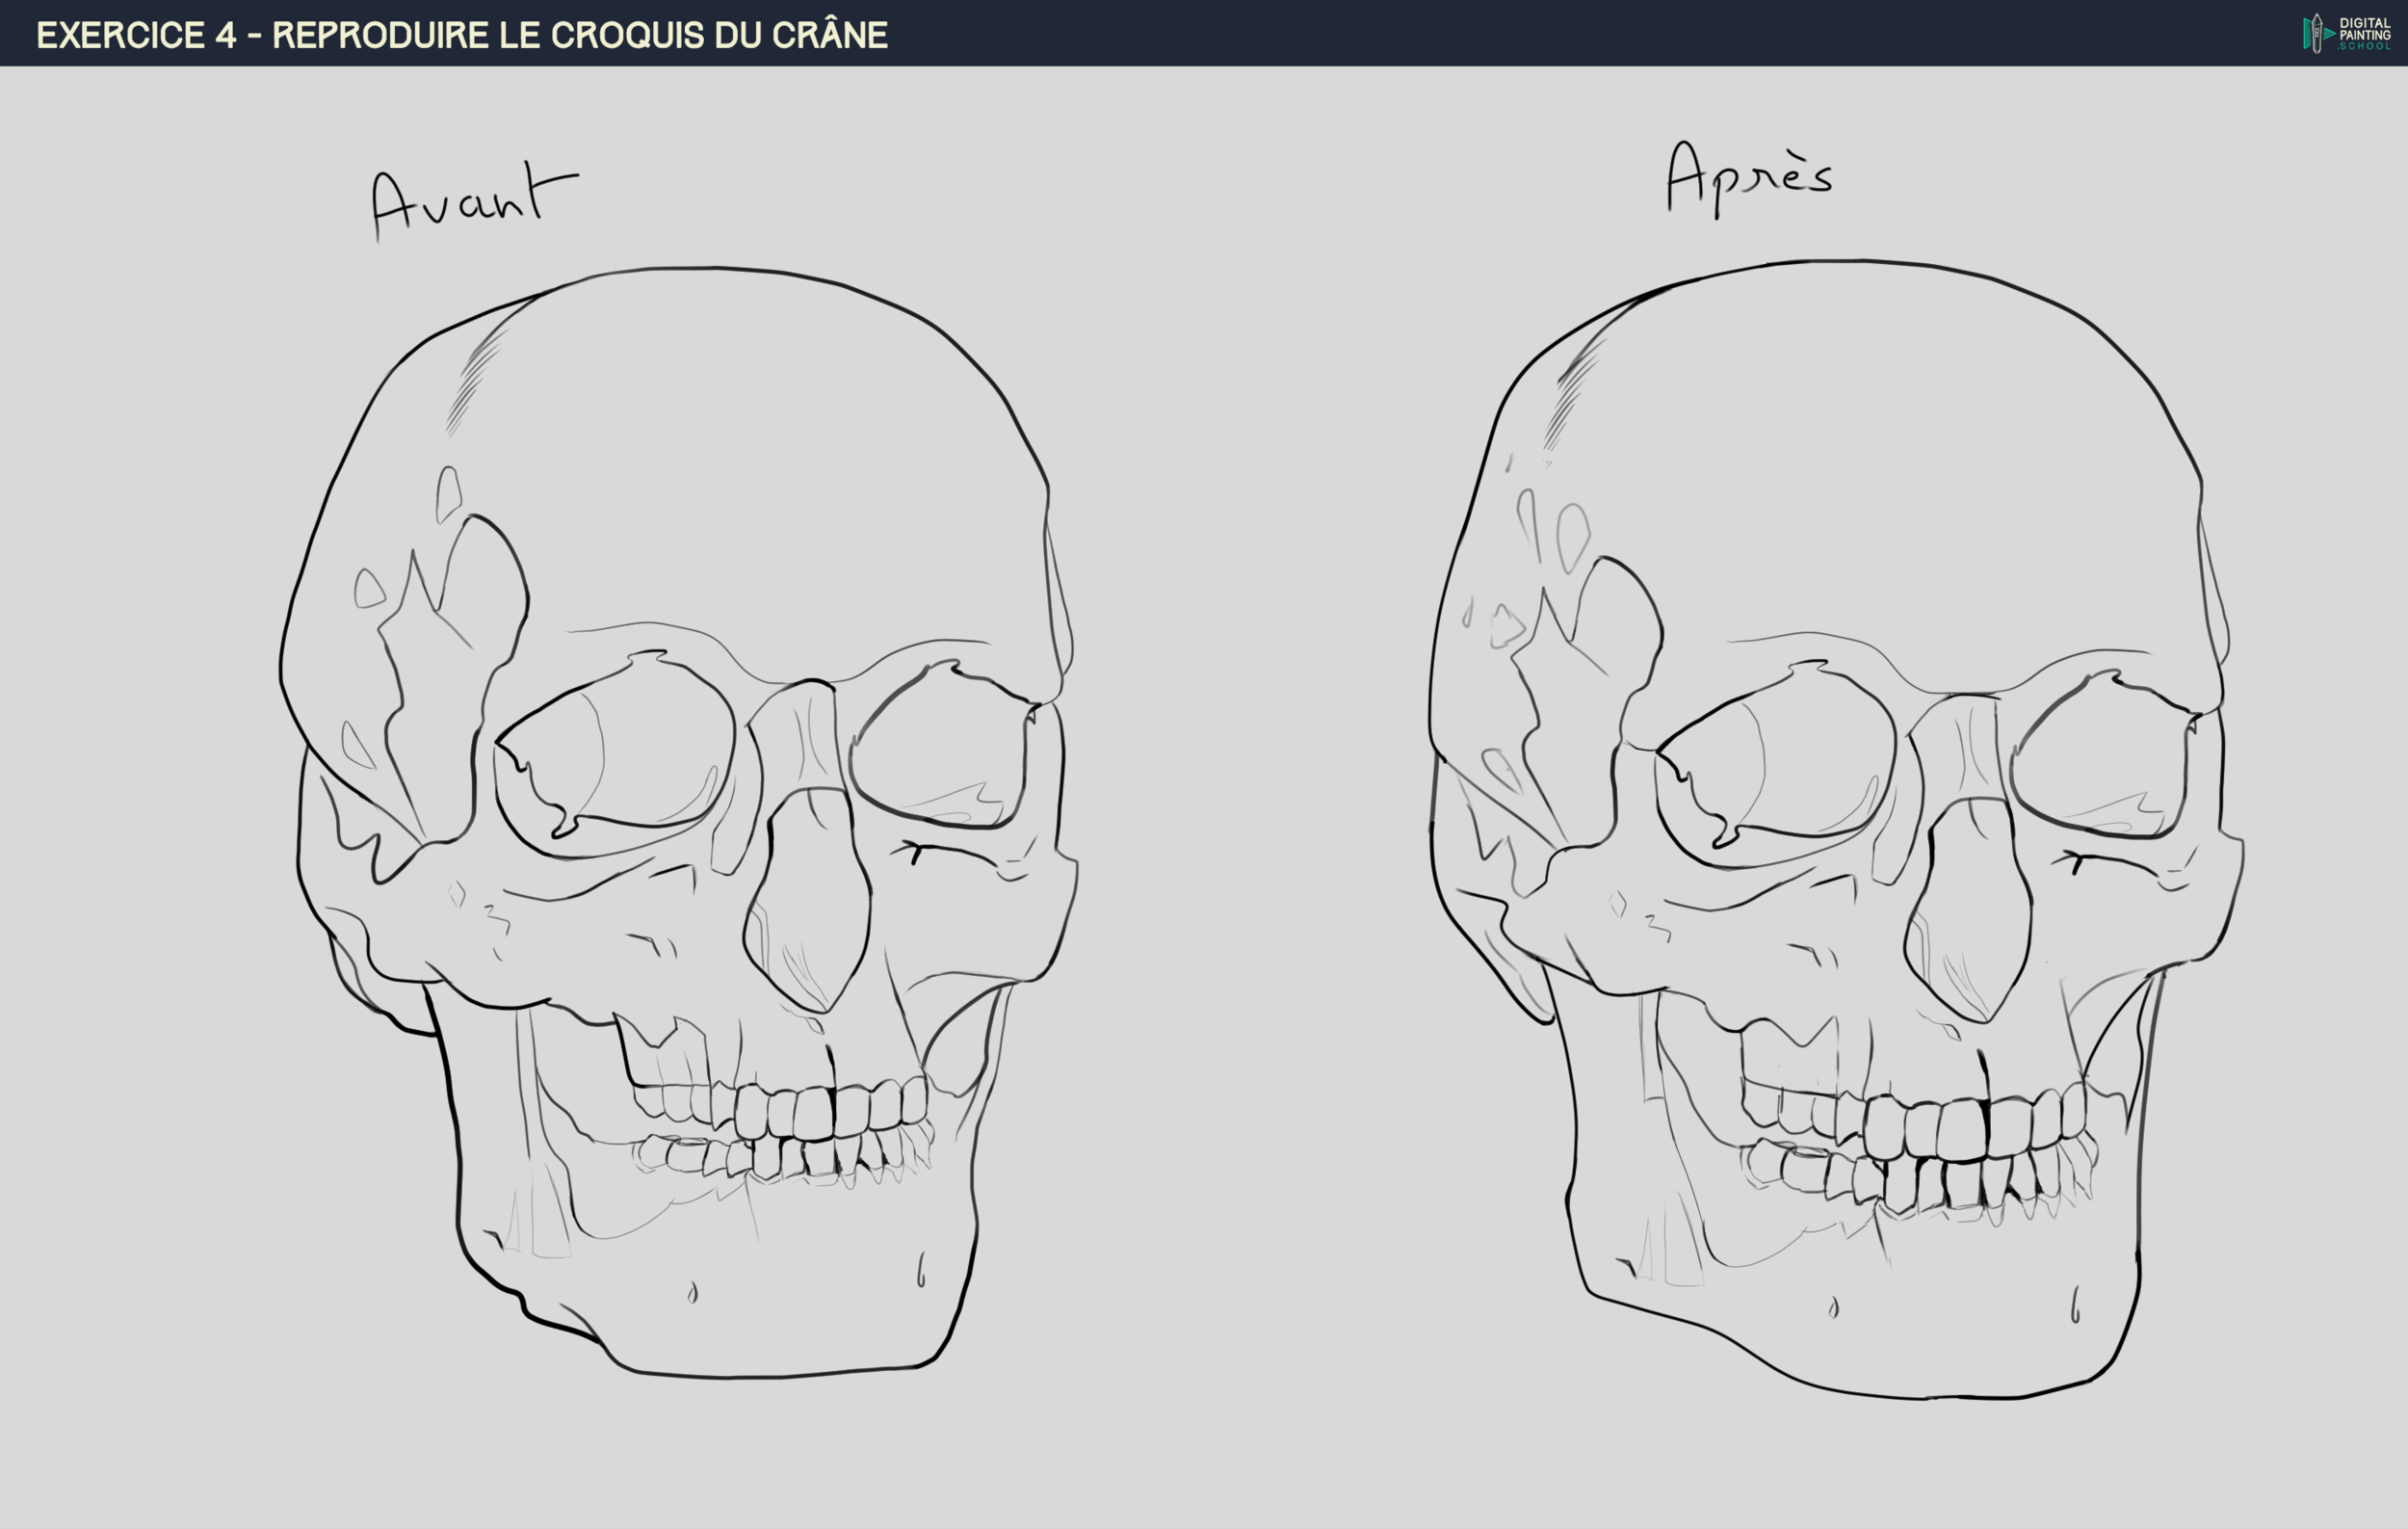
Task: Click the exercise title text in header
Action: pos(462,35)
